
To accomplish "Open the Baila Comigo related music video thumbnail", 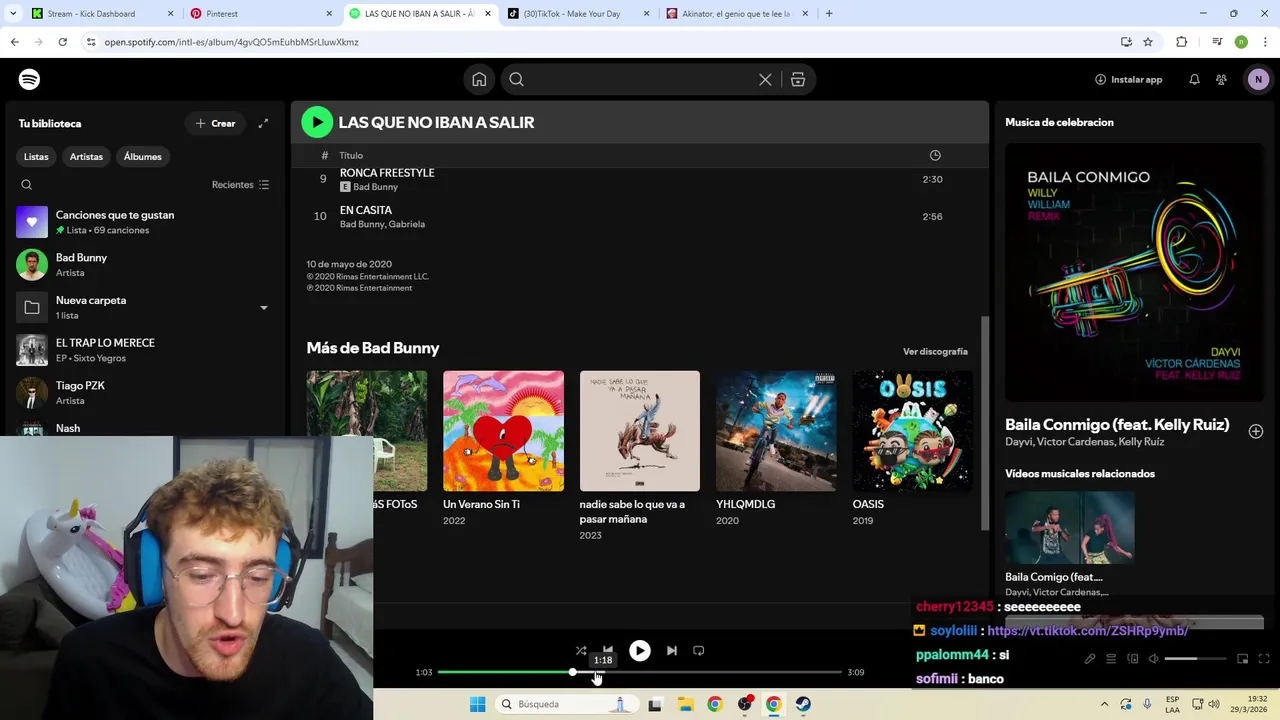I will point(1070,528).
